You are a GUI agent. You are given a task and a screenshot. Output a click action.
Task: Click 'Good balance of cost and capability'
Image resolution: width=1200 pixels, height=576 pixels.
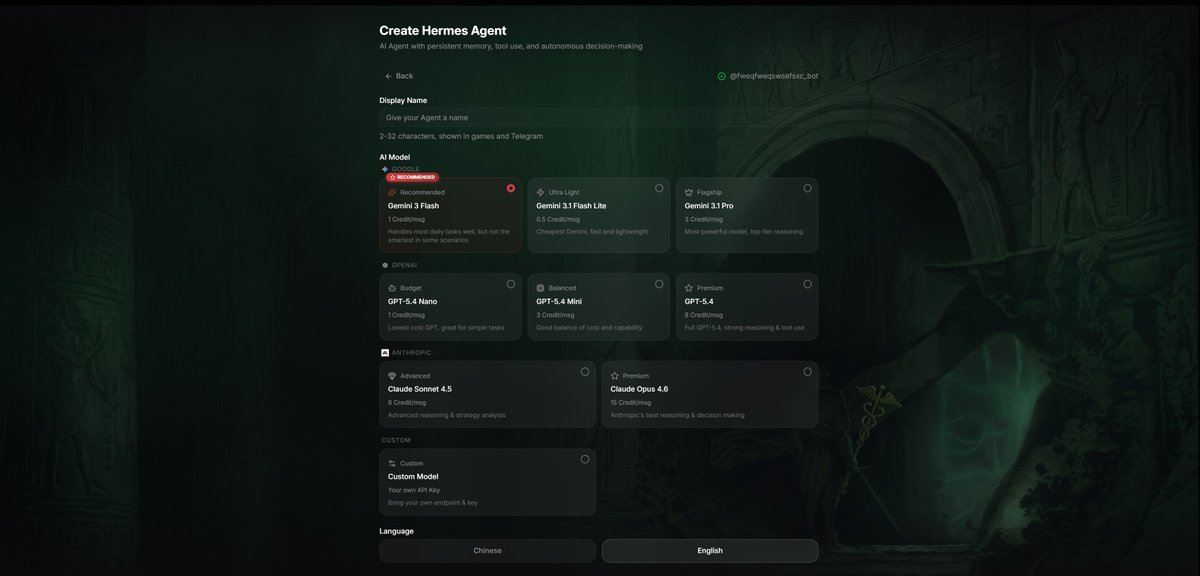589,328
